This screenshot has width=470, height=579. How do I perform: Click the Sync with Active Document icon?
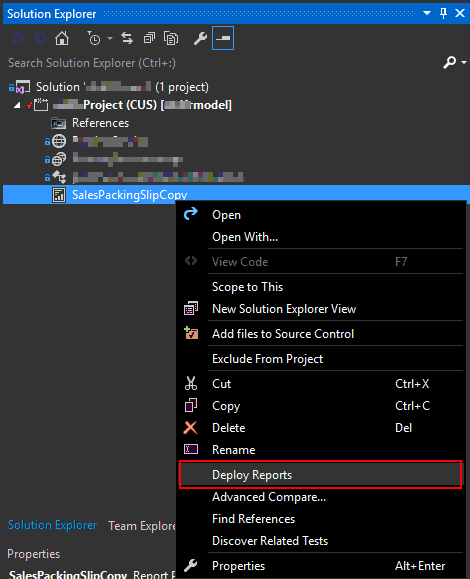click(127, 38)
